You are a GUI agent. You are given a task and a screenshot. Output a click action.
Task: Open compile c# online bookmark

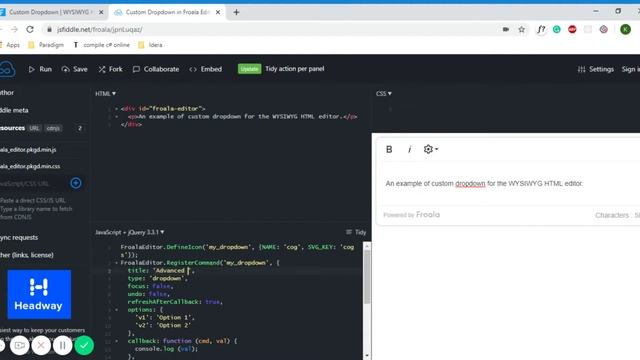[x=101, y=45]
